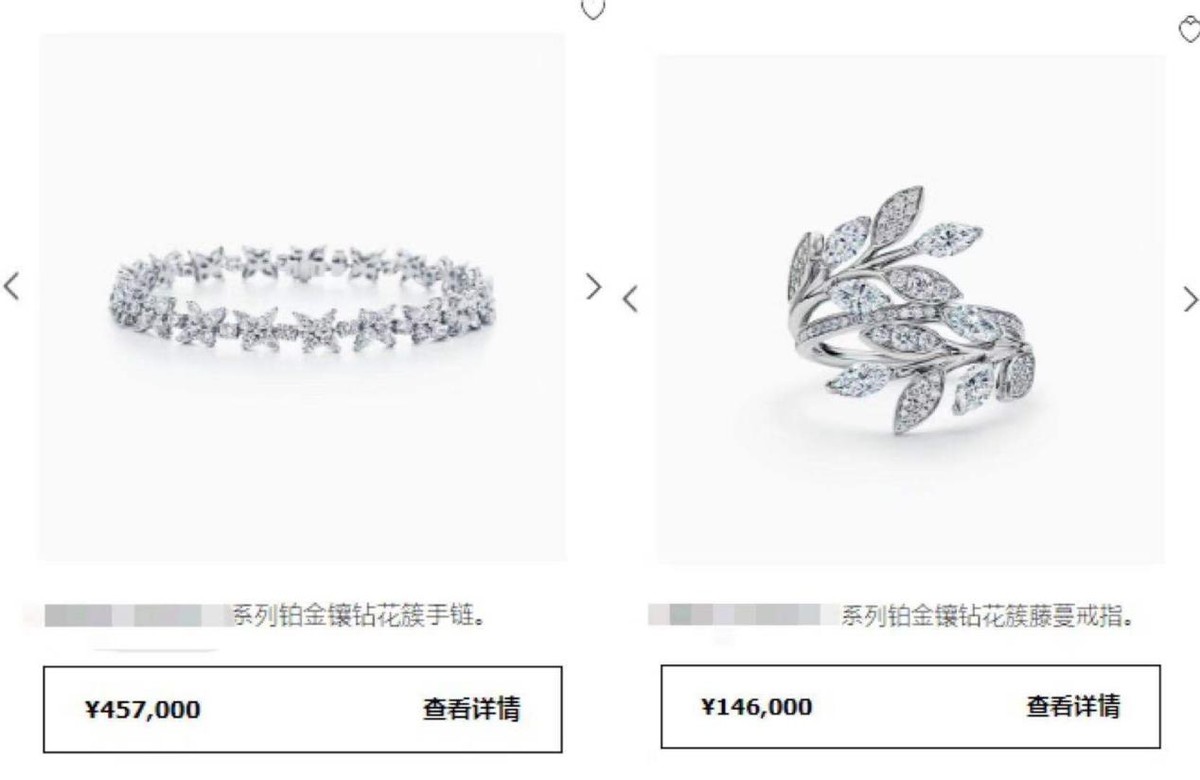Show previous photo of the diamond bracelet
1200x780 pixels.
click(x=12, y=286)
